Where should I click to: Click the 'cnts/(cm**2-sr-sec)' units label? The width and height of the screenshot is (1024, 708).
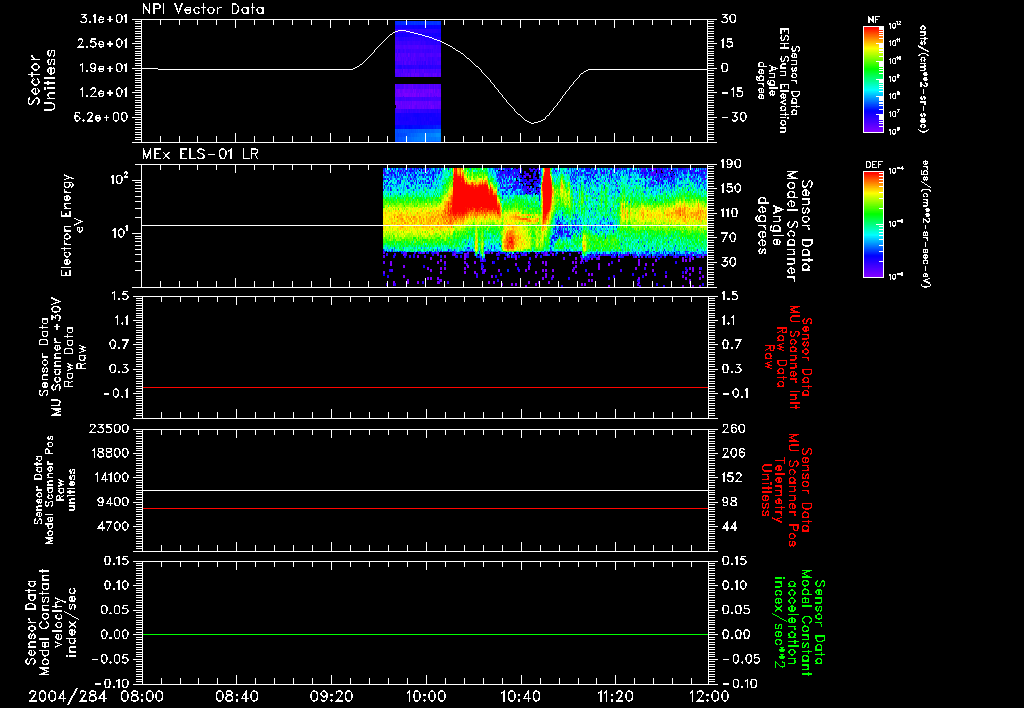pyautogui.click(x=923, y=78)
